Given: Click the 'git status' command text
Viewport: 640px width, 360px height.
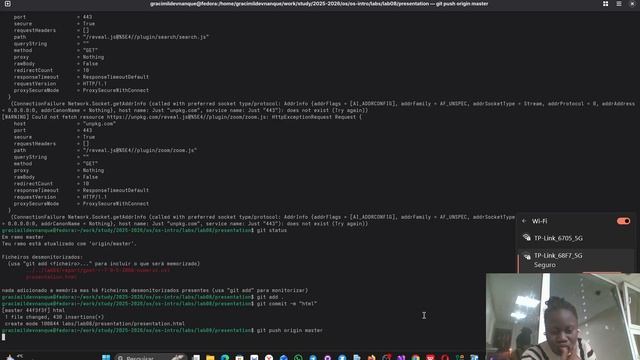Looking at the screenshot, I should [x=271, y=230].
